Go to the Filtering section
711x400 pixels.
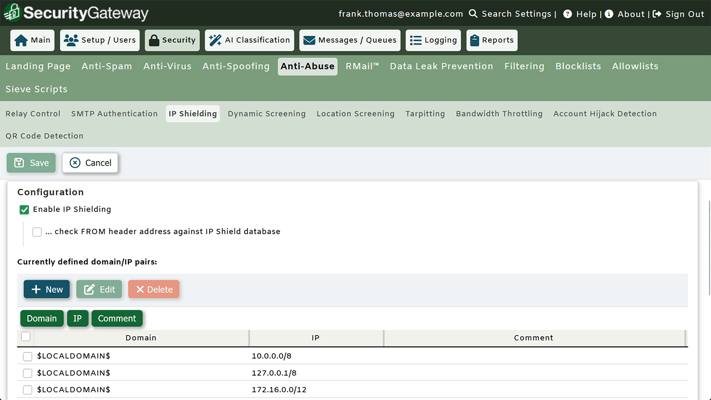(524, 66)
